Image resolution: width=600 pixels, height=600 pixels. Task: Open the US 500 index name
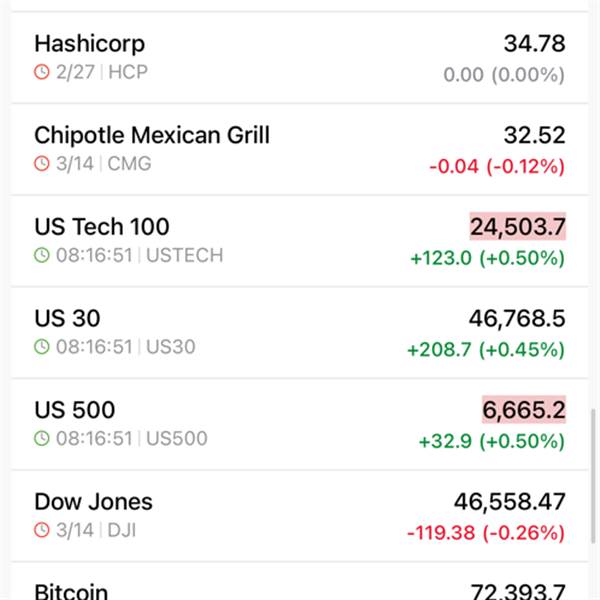[x=75, y=410]
